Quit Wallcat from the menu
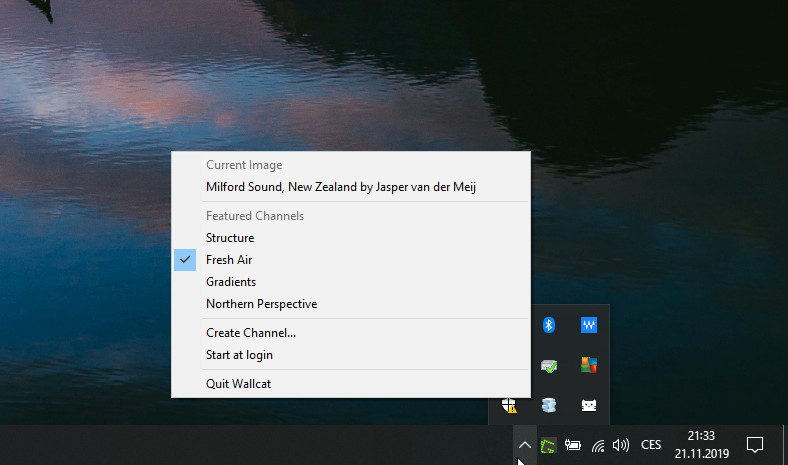This screenshot has width=788, height=465. [x=351, y=384]
